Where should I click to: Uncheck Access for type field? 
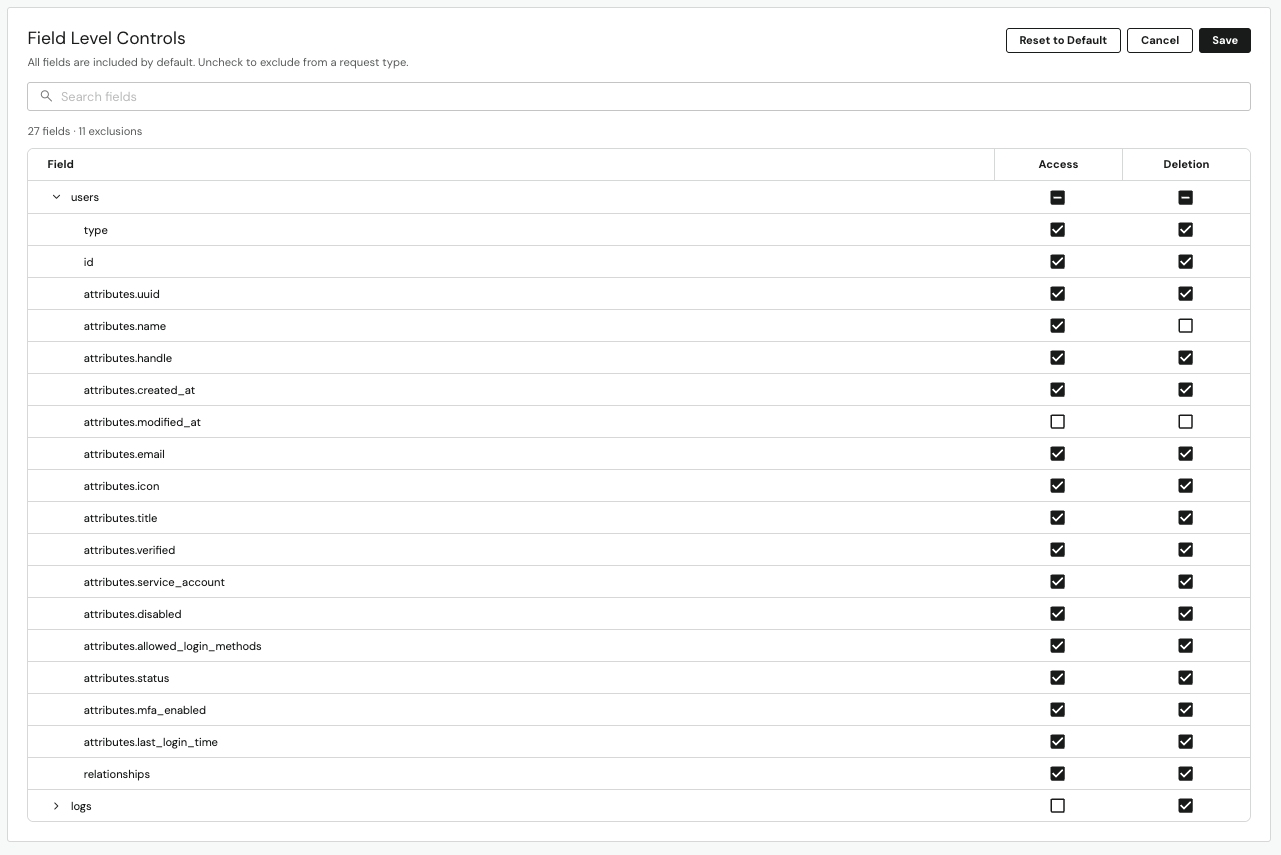[x=1058, y=230]
